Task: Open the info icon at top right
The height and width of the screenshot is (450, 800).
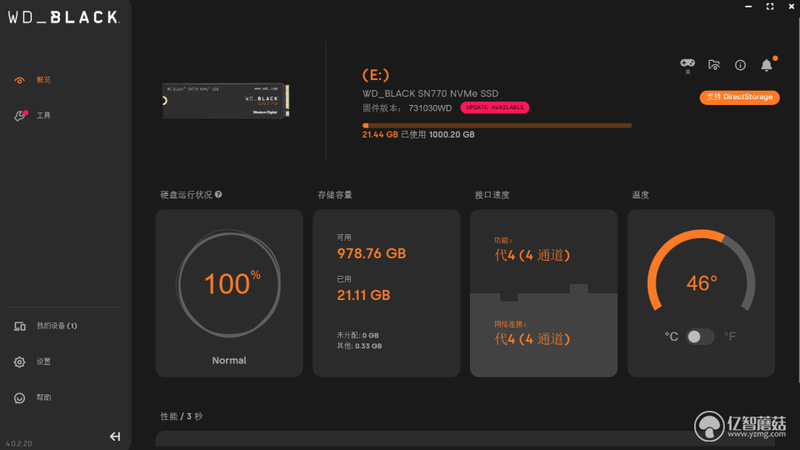Action: click(740, 65)
